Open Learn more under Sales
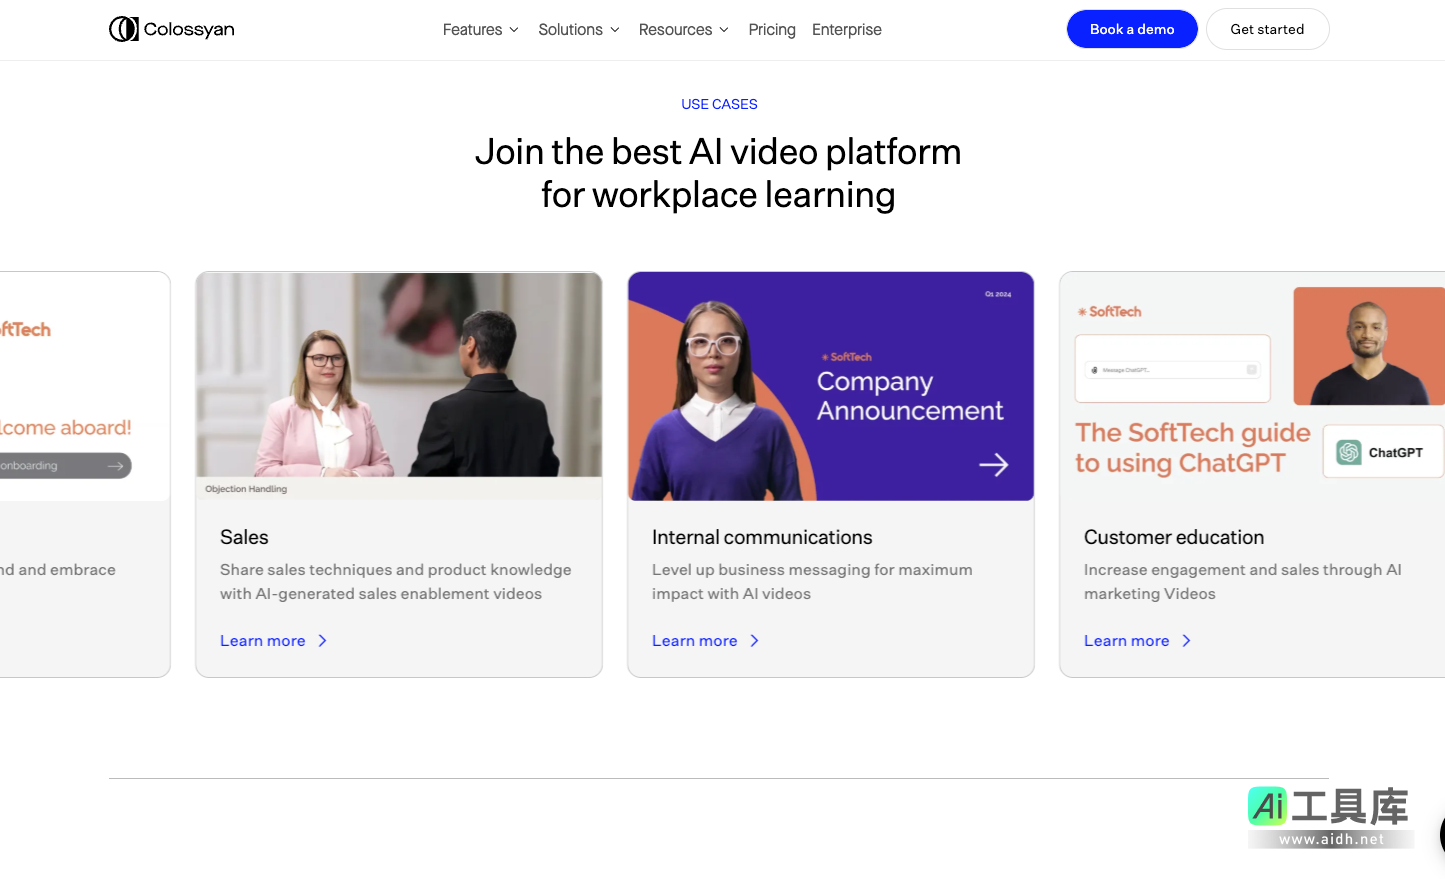The height and width of the screenshot is (879, 1445). point(263,641)
